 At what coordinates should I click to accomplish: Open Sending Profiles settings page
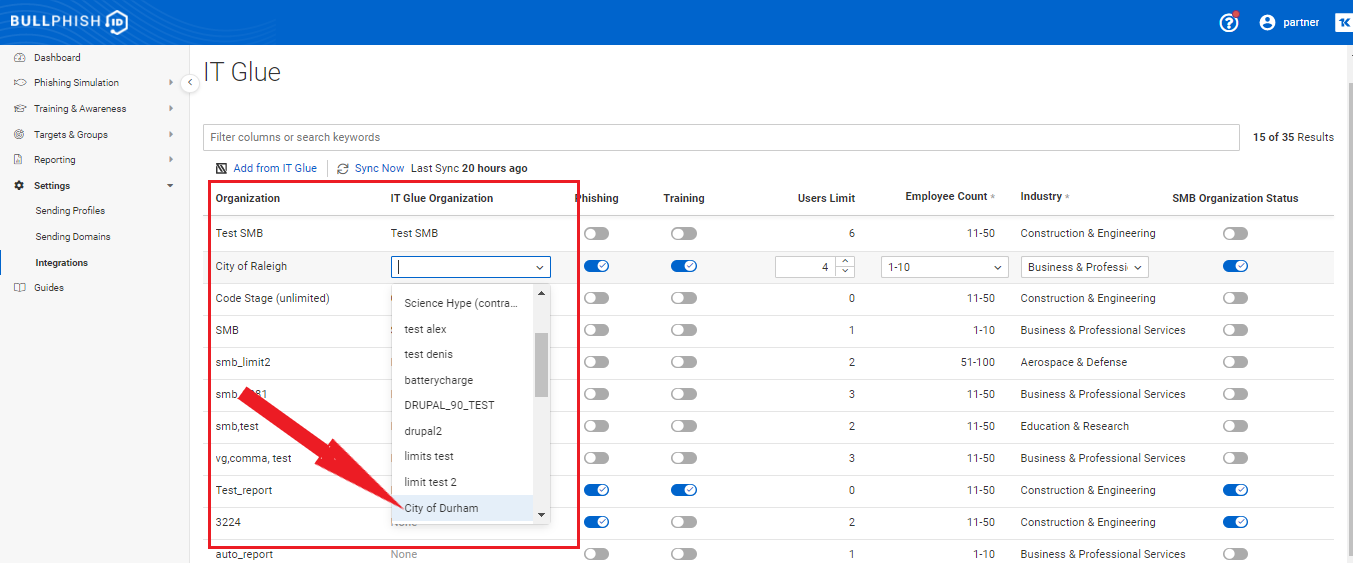(70, 211)
